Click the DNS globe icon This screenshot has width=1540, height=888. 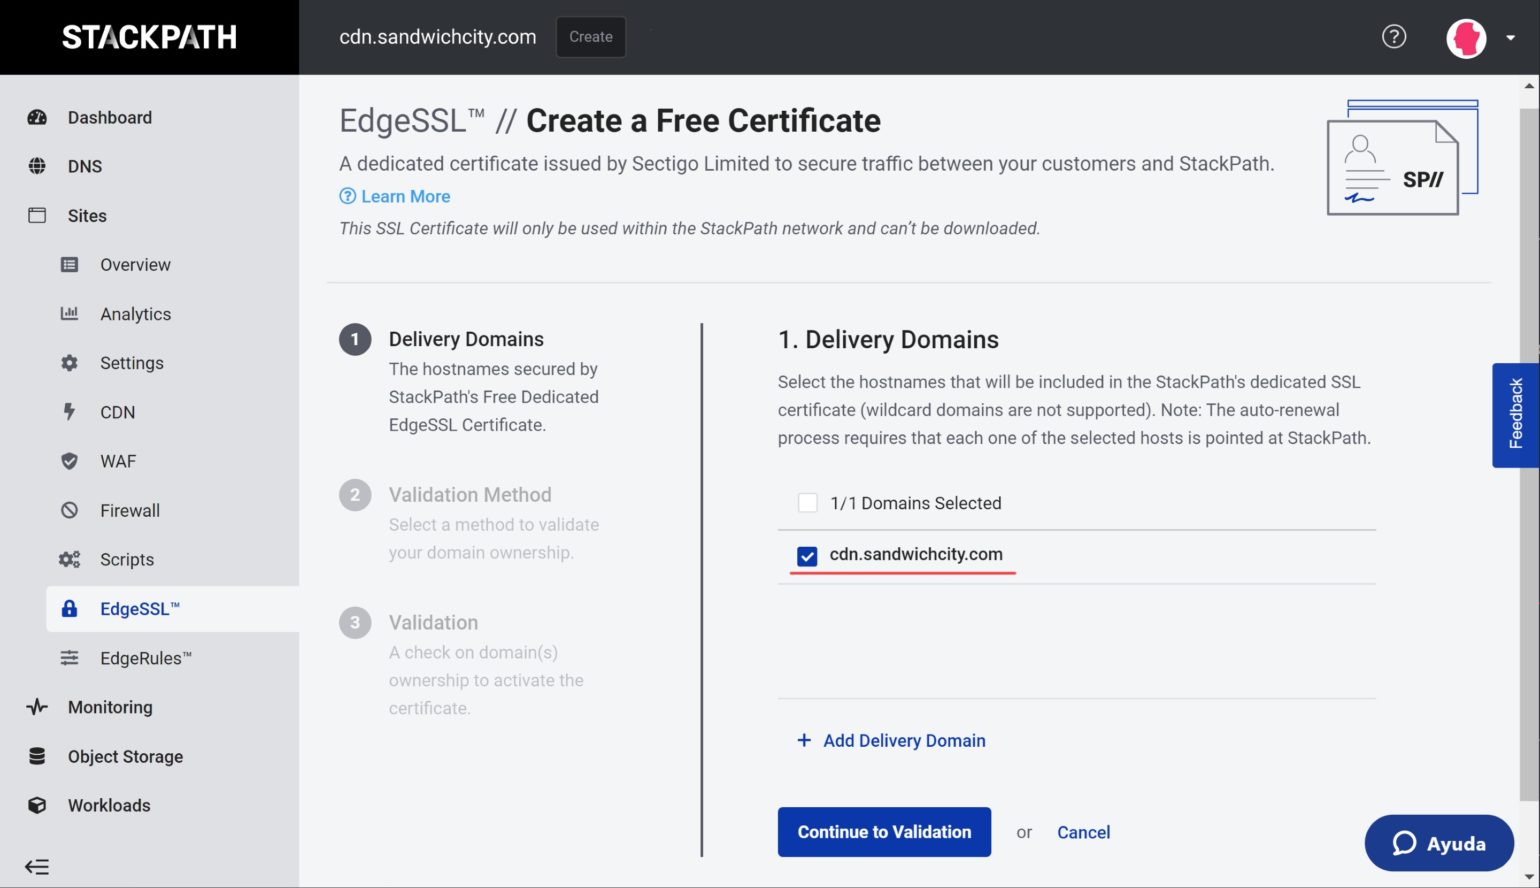(x=37, y=166)
